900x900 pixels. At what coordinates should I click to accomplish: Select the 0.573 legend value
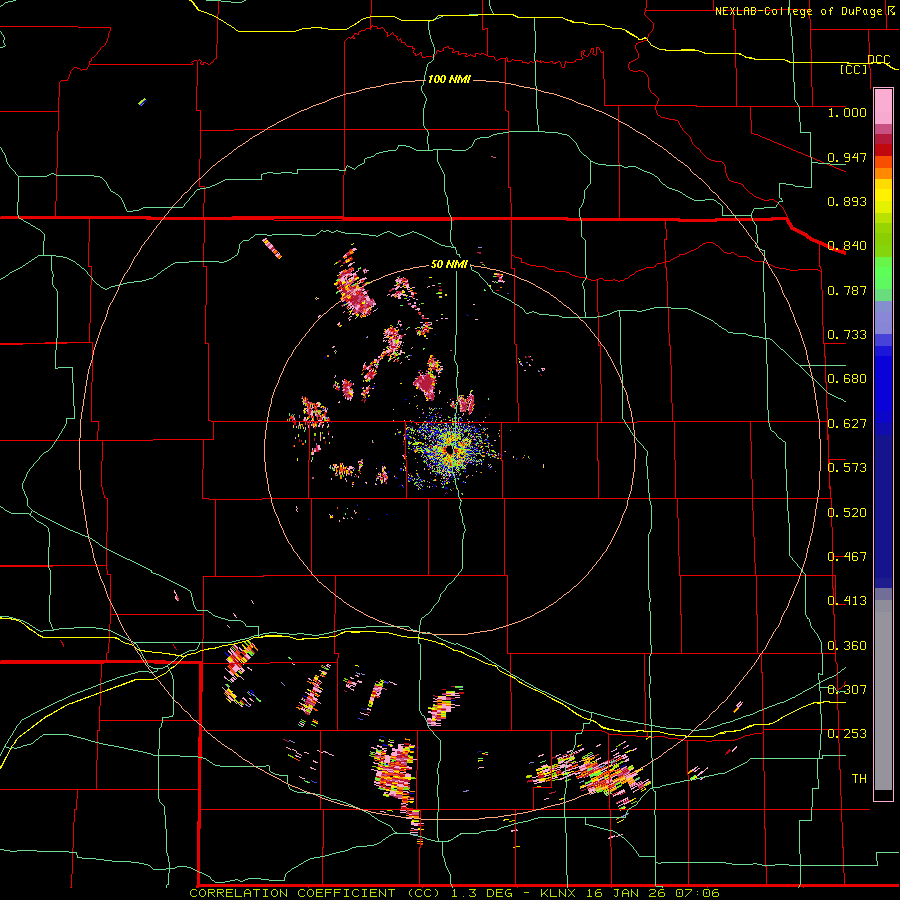click(x=847, y=467)
